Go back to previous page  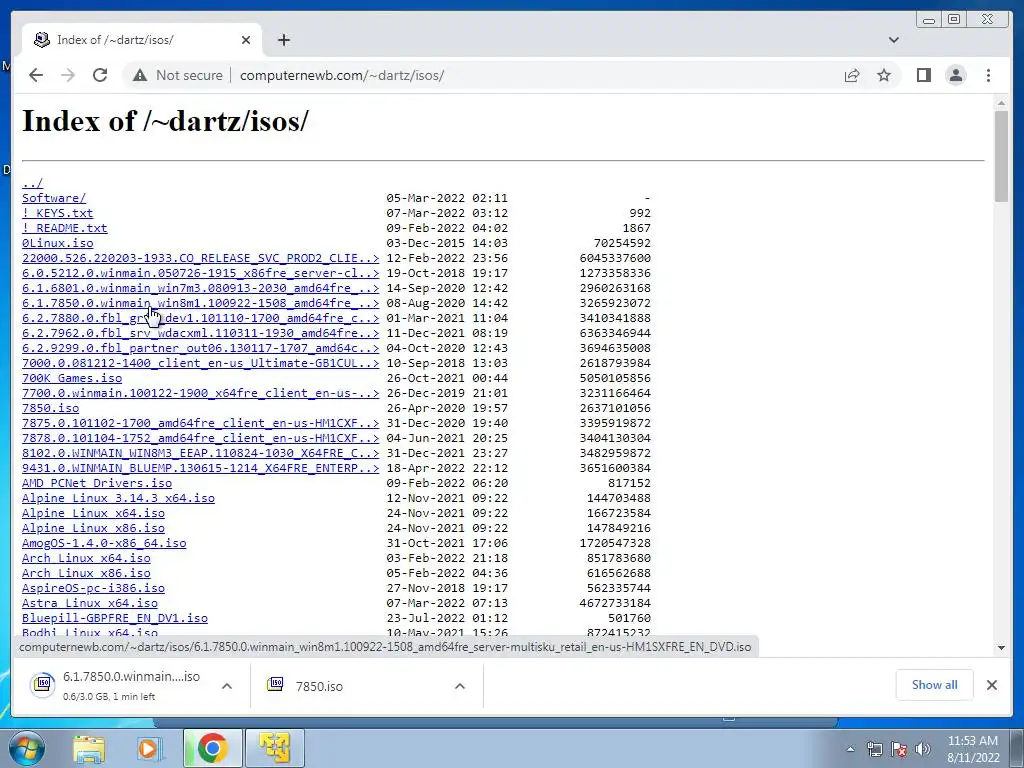coord(36,75)
